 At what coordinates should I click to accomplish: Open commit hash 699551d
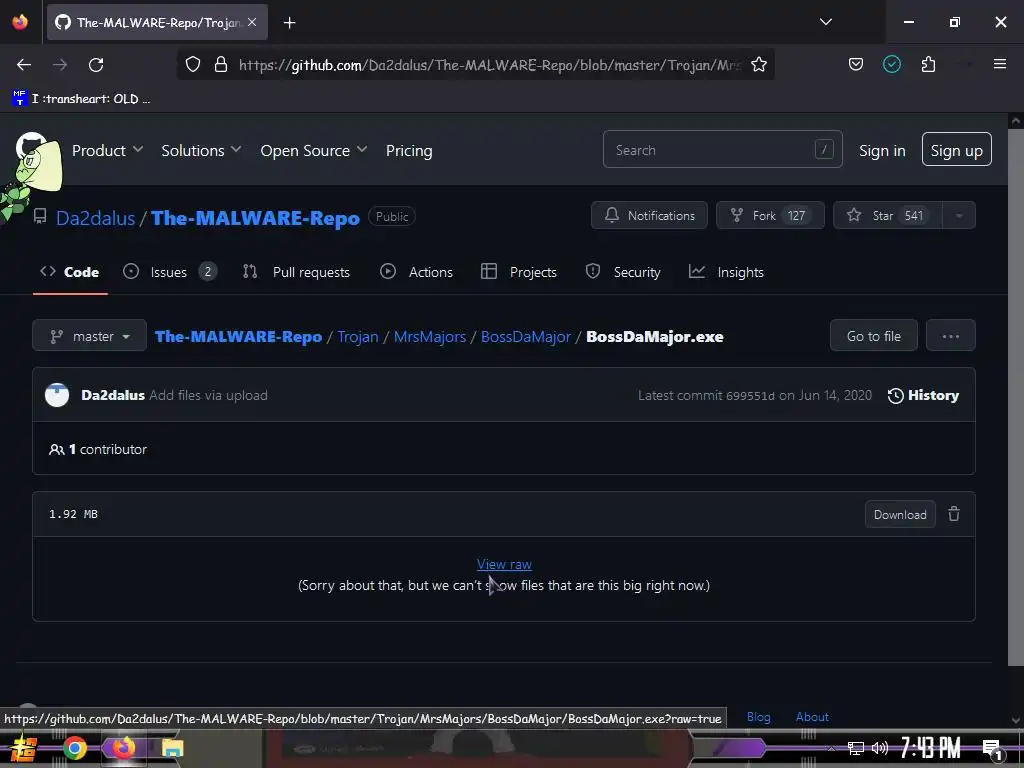(750, 395)
